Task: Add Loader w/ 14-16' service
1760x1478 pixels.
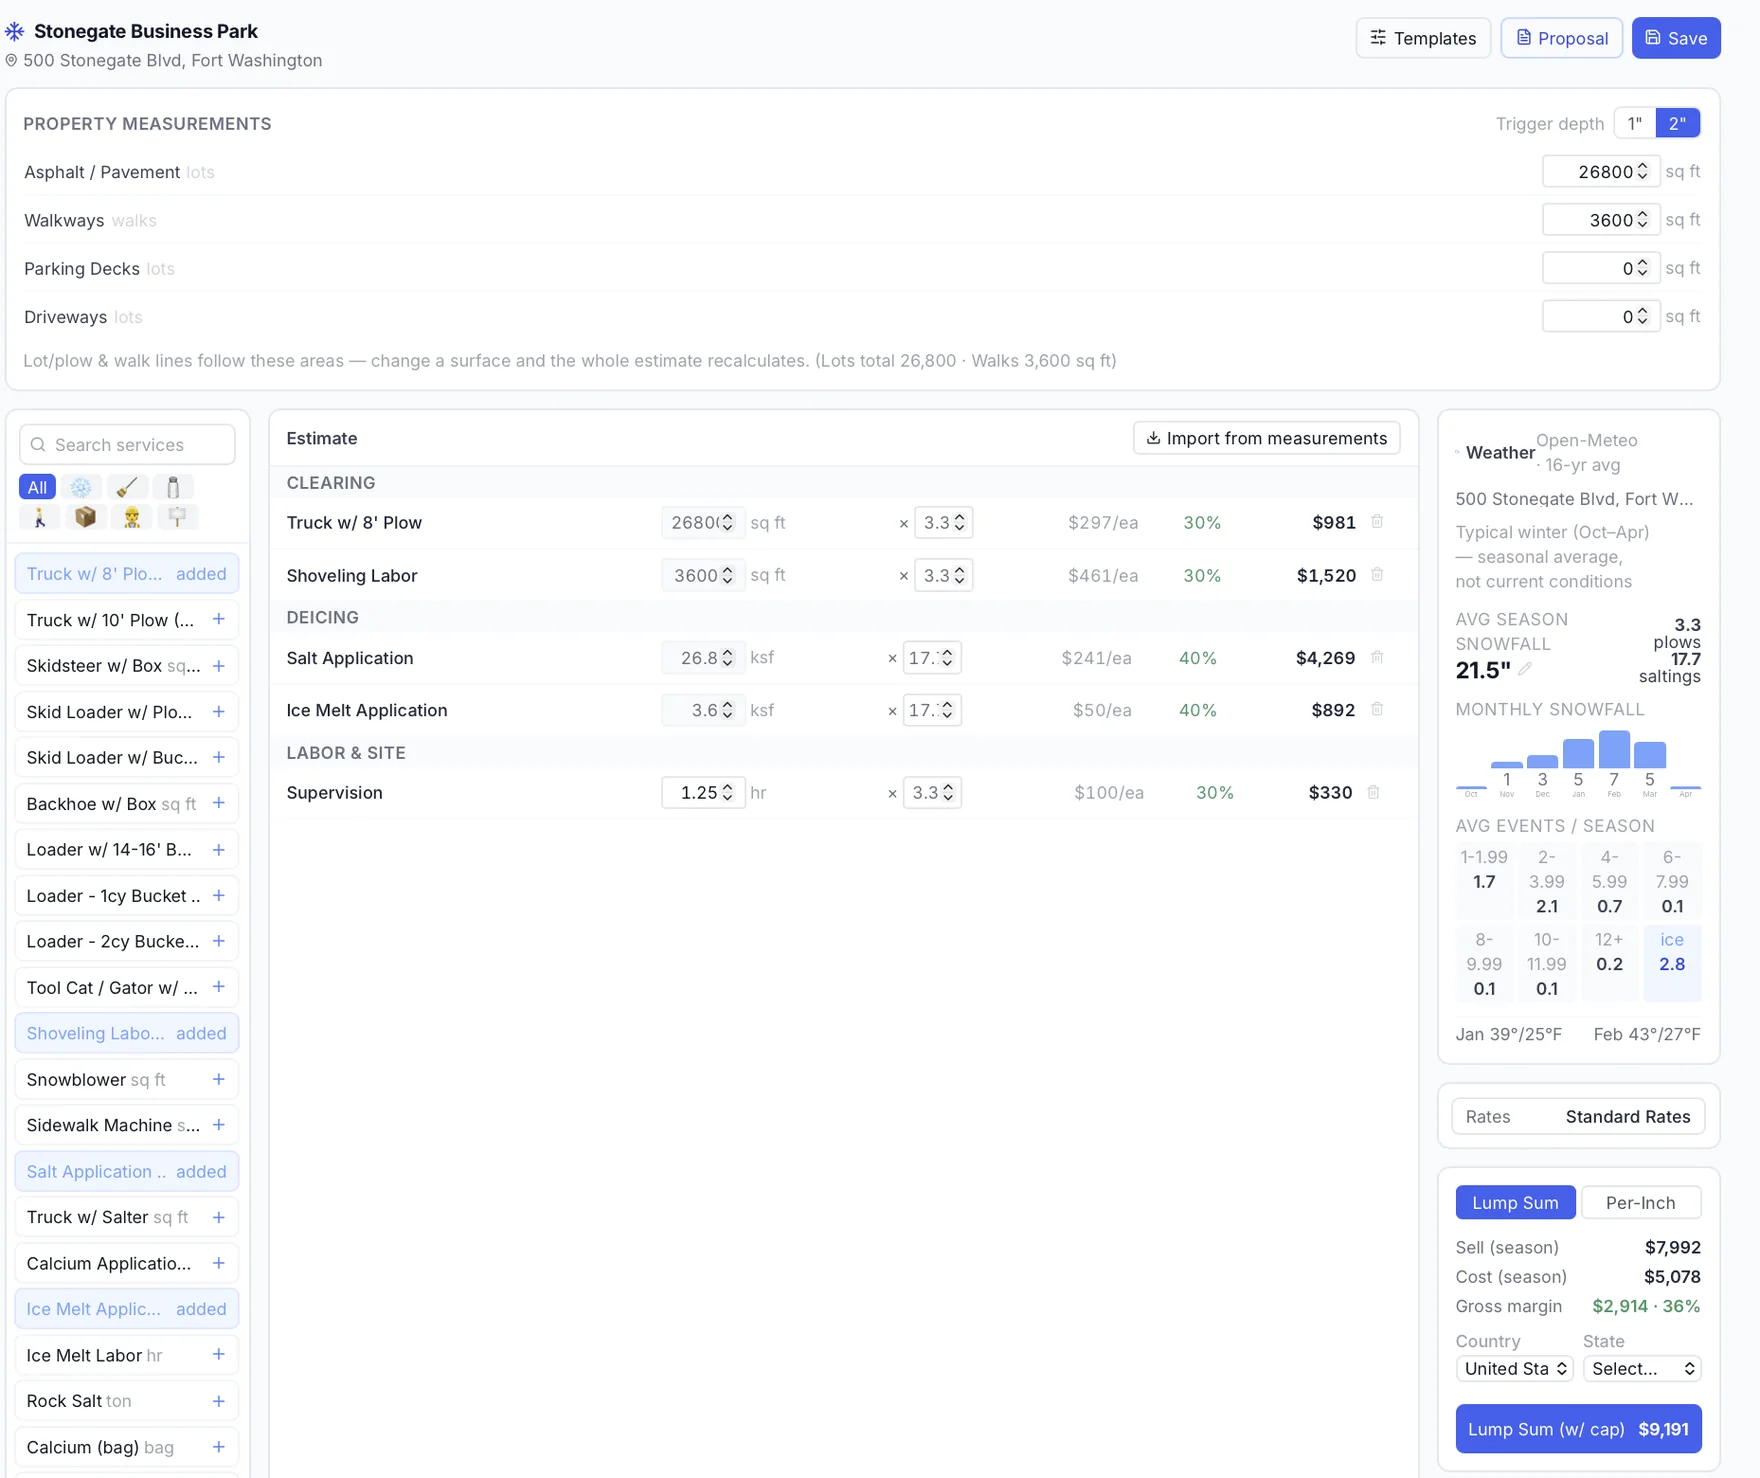Action: pyautogui.click(x=218, y=850)
